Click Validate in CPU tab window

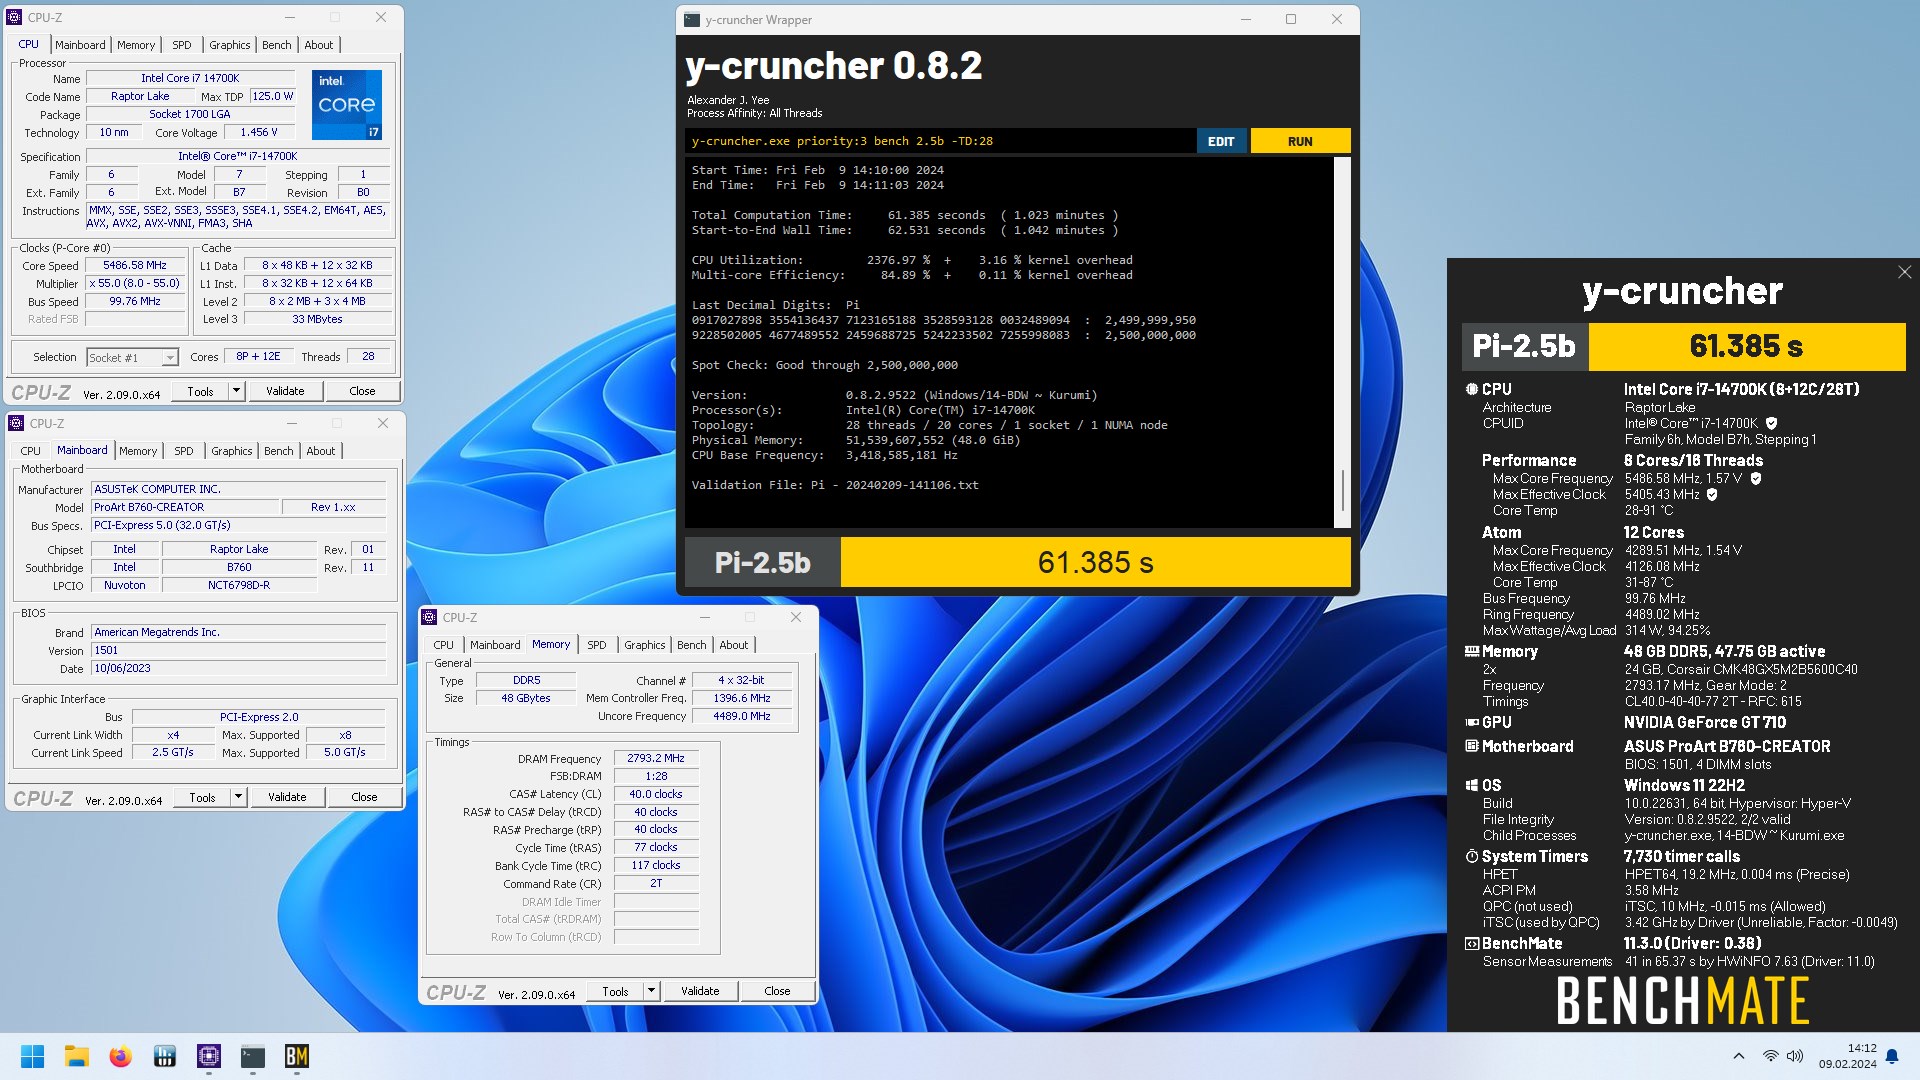tap(285, 391)
